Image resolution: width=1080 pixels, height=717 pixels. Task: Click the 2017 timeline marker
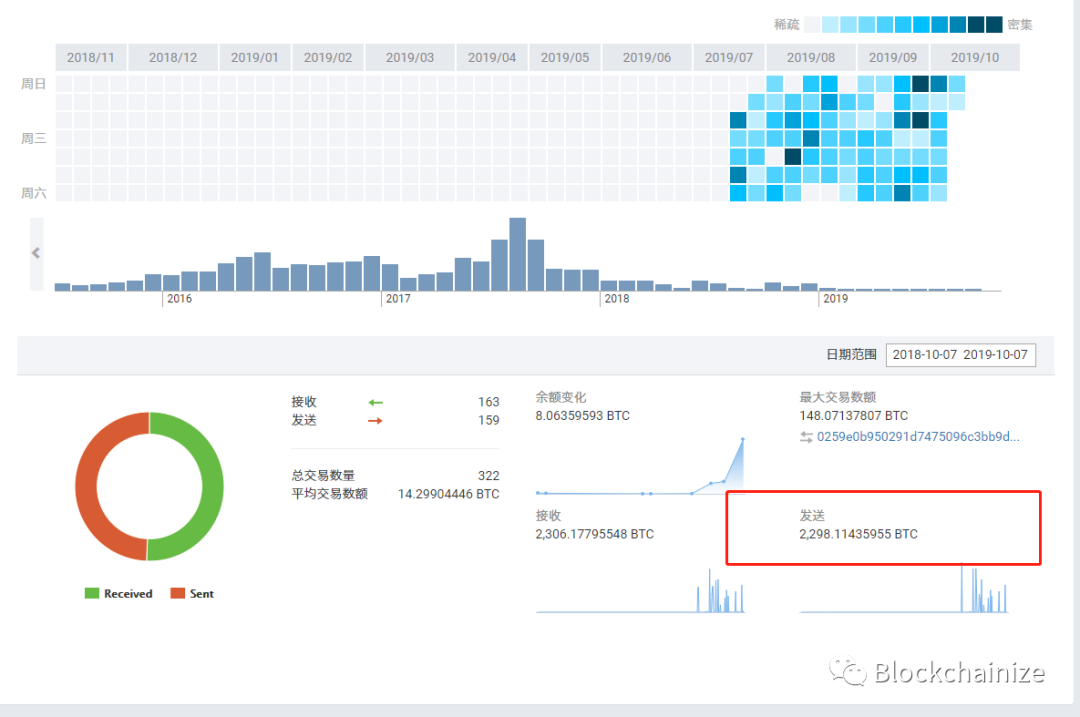tap(398, 299)
